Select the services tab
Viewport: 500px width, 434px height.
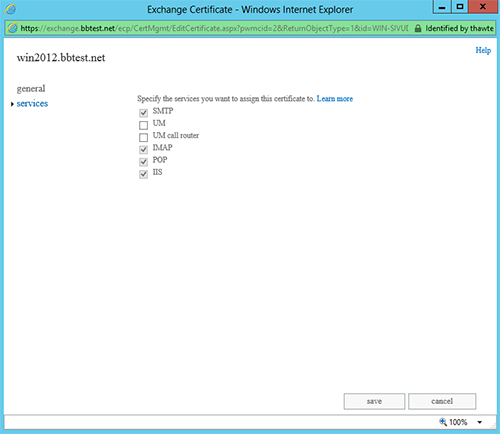[32, 103]
